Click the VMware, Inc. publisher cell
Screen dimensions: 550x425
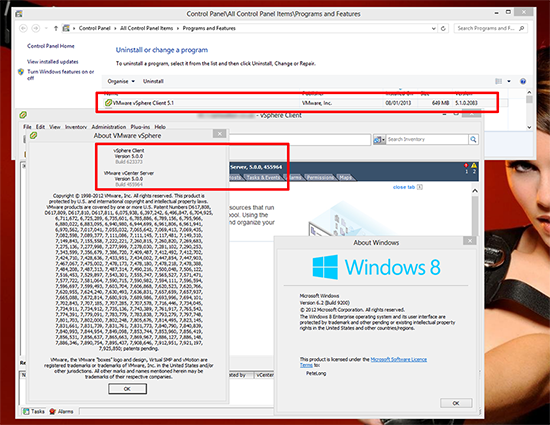coord(316,103)
